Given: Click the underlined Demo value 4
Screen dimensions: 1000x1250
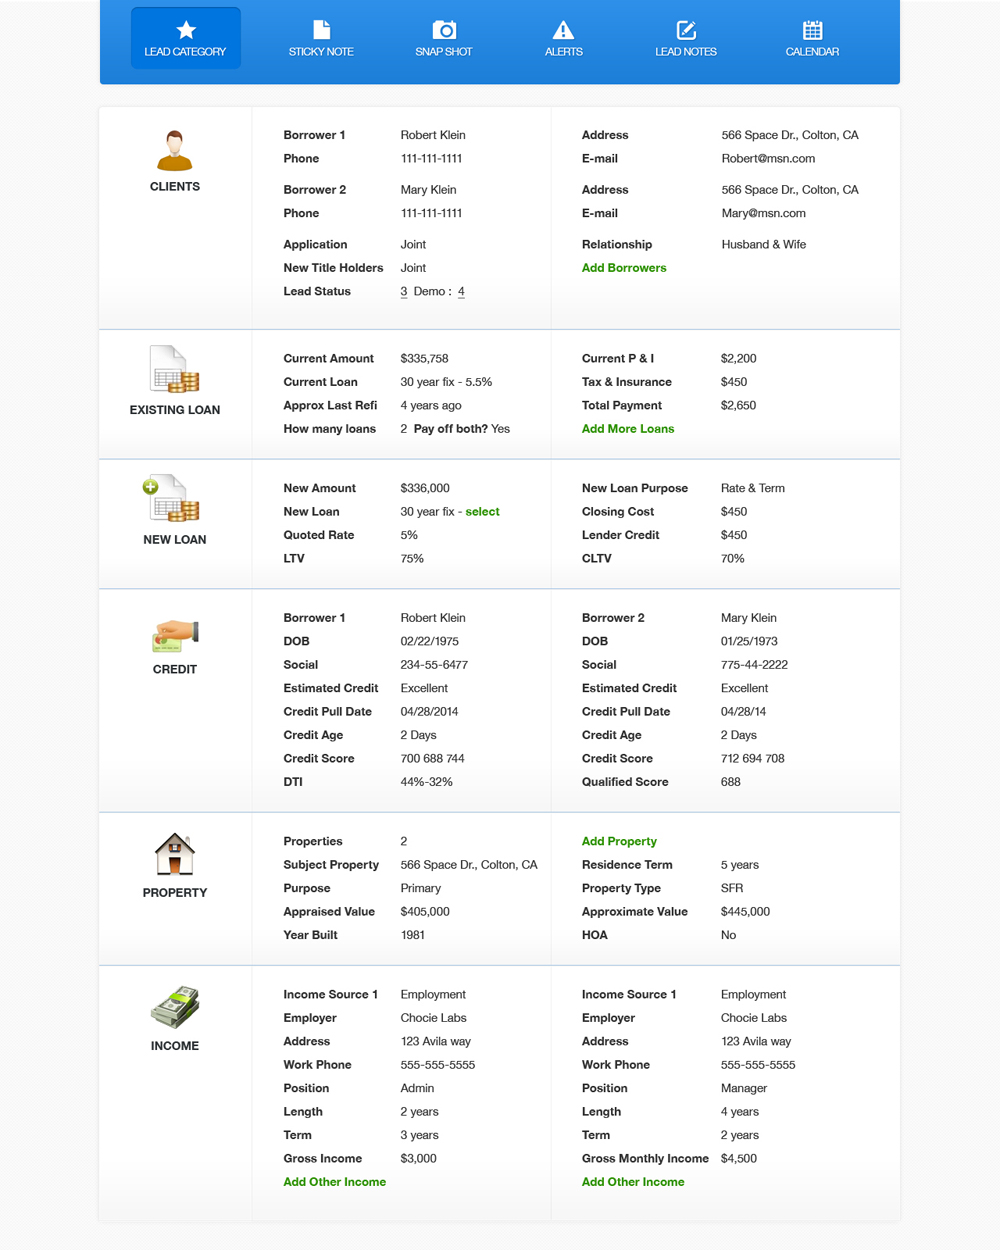Looking at the screenshot, I should [x=461, y=292].
